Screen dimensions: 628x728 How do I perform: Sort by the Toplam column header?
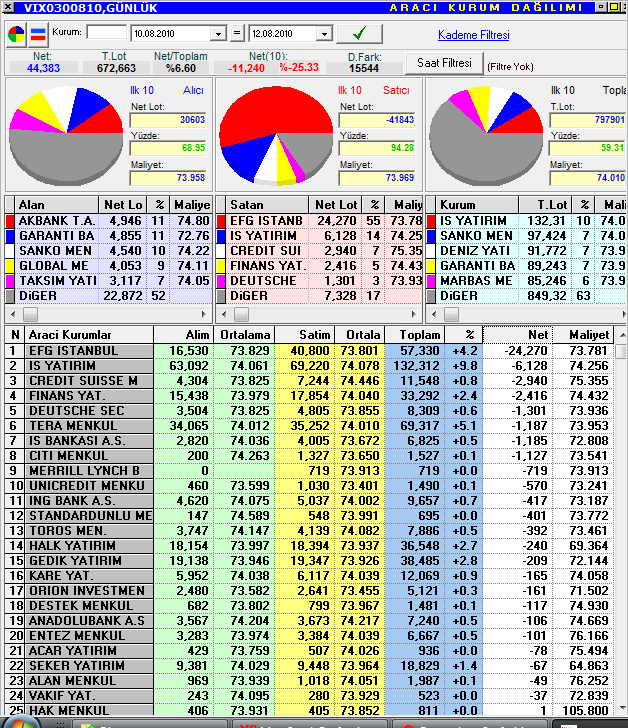coord(414,335)
